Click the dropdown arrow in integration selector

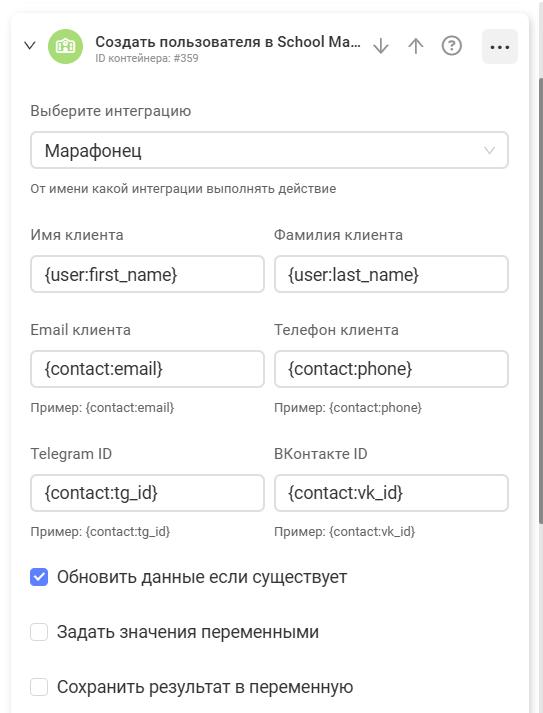tap(489, 150)
